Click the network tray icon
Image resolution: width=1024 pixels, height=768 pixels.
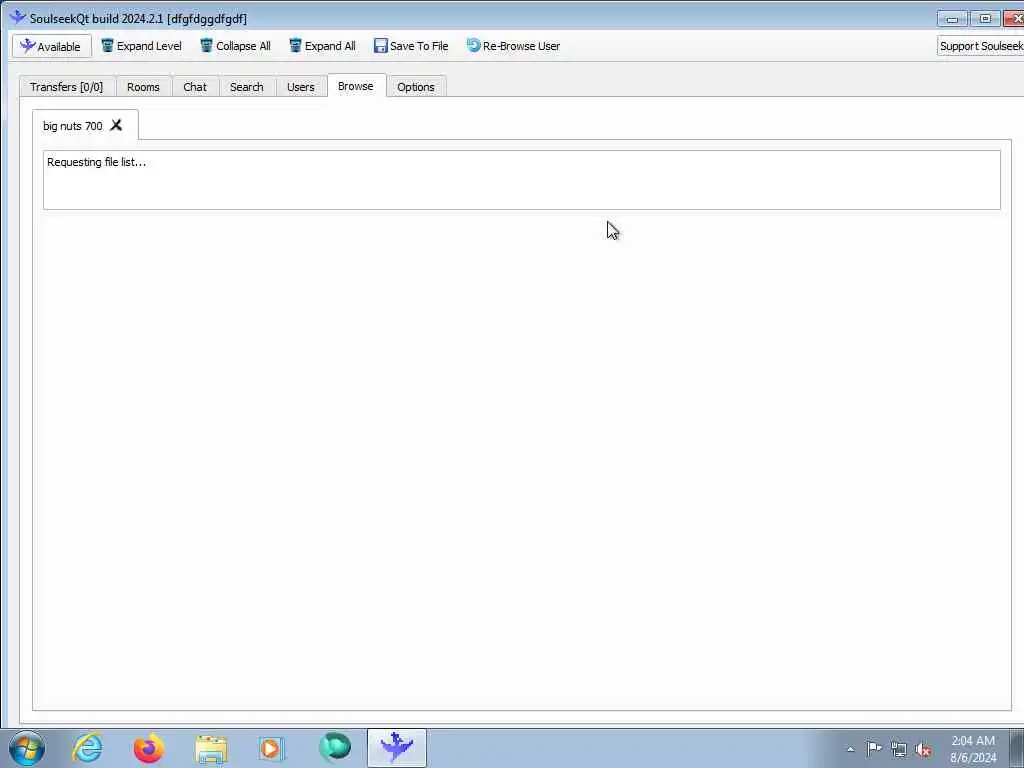pyautogui.click(x=899, y=749)
